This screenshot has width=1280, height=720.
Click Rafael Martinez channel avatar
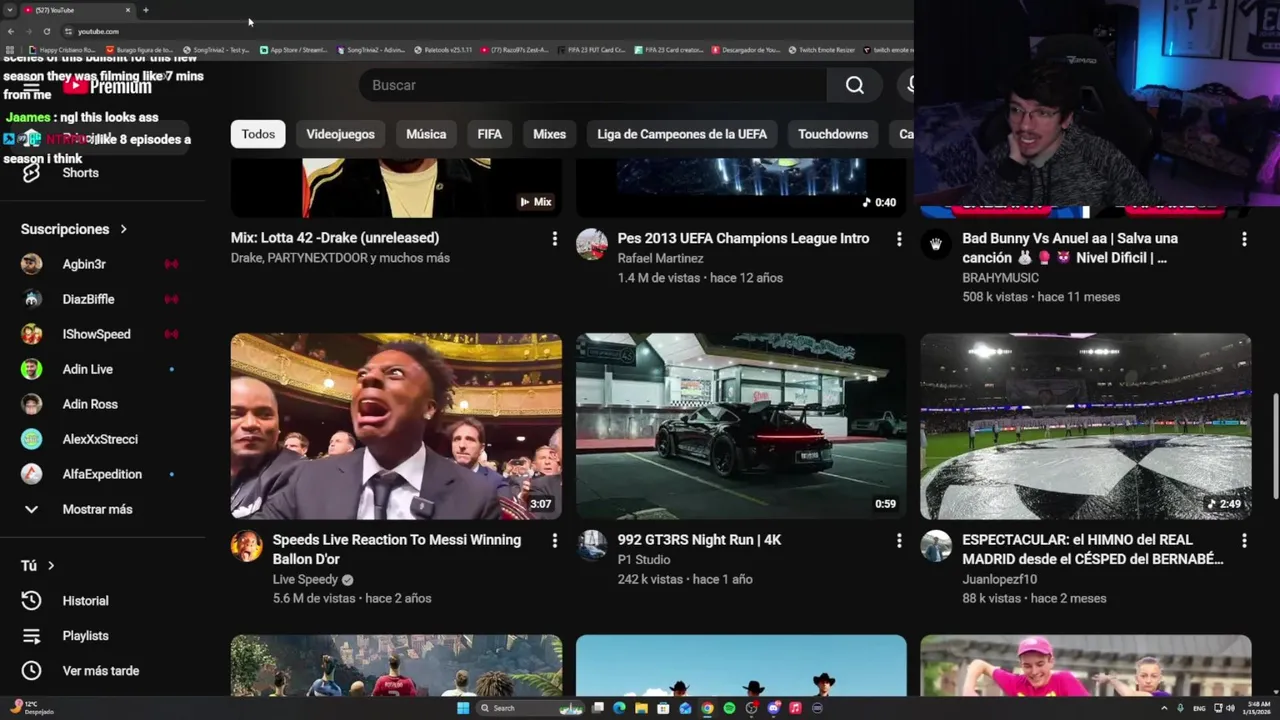pyautogui.click(x=592, y=244)
